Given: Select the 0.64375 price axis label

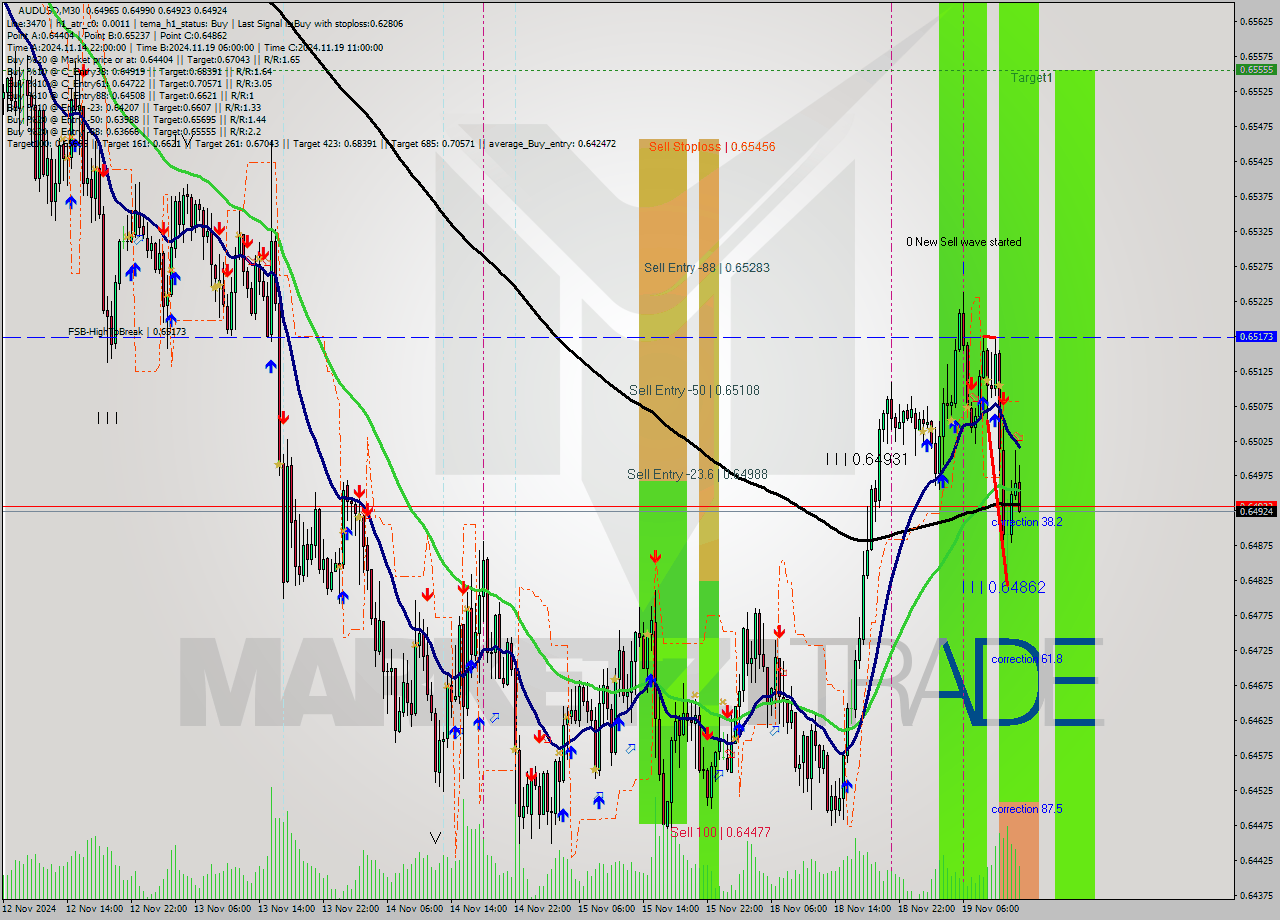Looking at the screenshot, I should click(x=1256, y=895).
